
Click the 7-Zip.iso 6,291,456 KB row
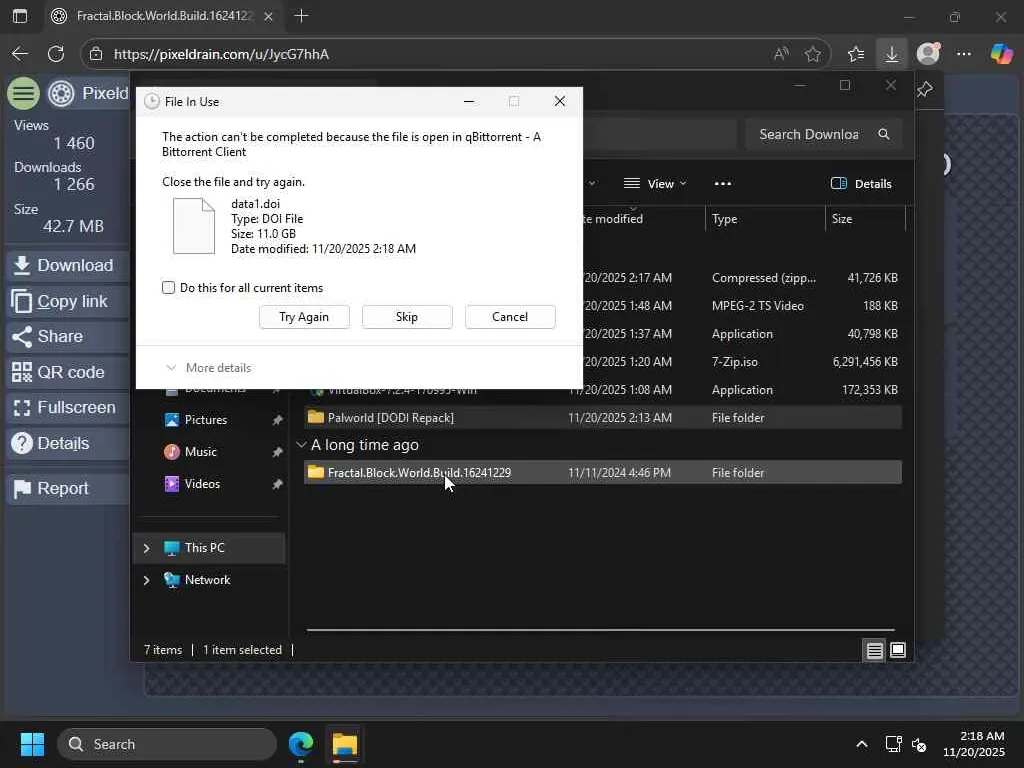point(742,362)
